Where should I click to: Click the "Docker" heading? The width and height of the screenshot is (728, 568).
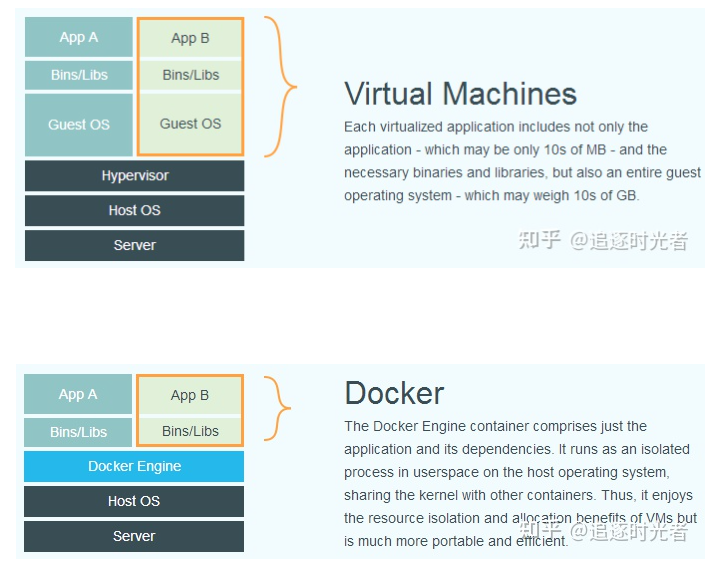394,393
